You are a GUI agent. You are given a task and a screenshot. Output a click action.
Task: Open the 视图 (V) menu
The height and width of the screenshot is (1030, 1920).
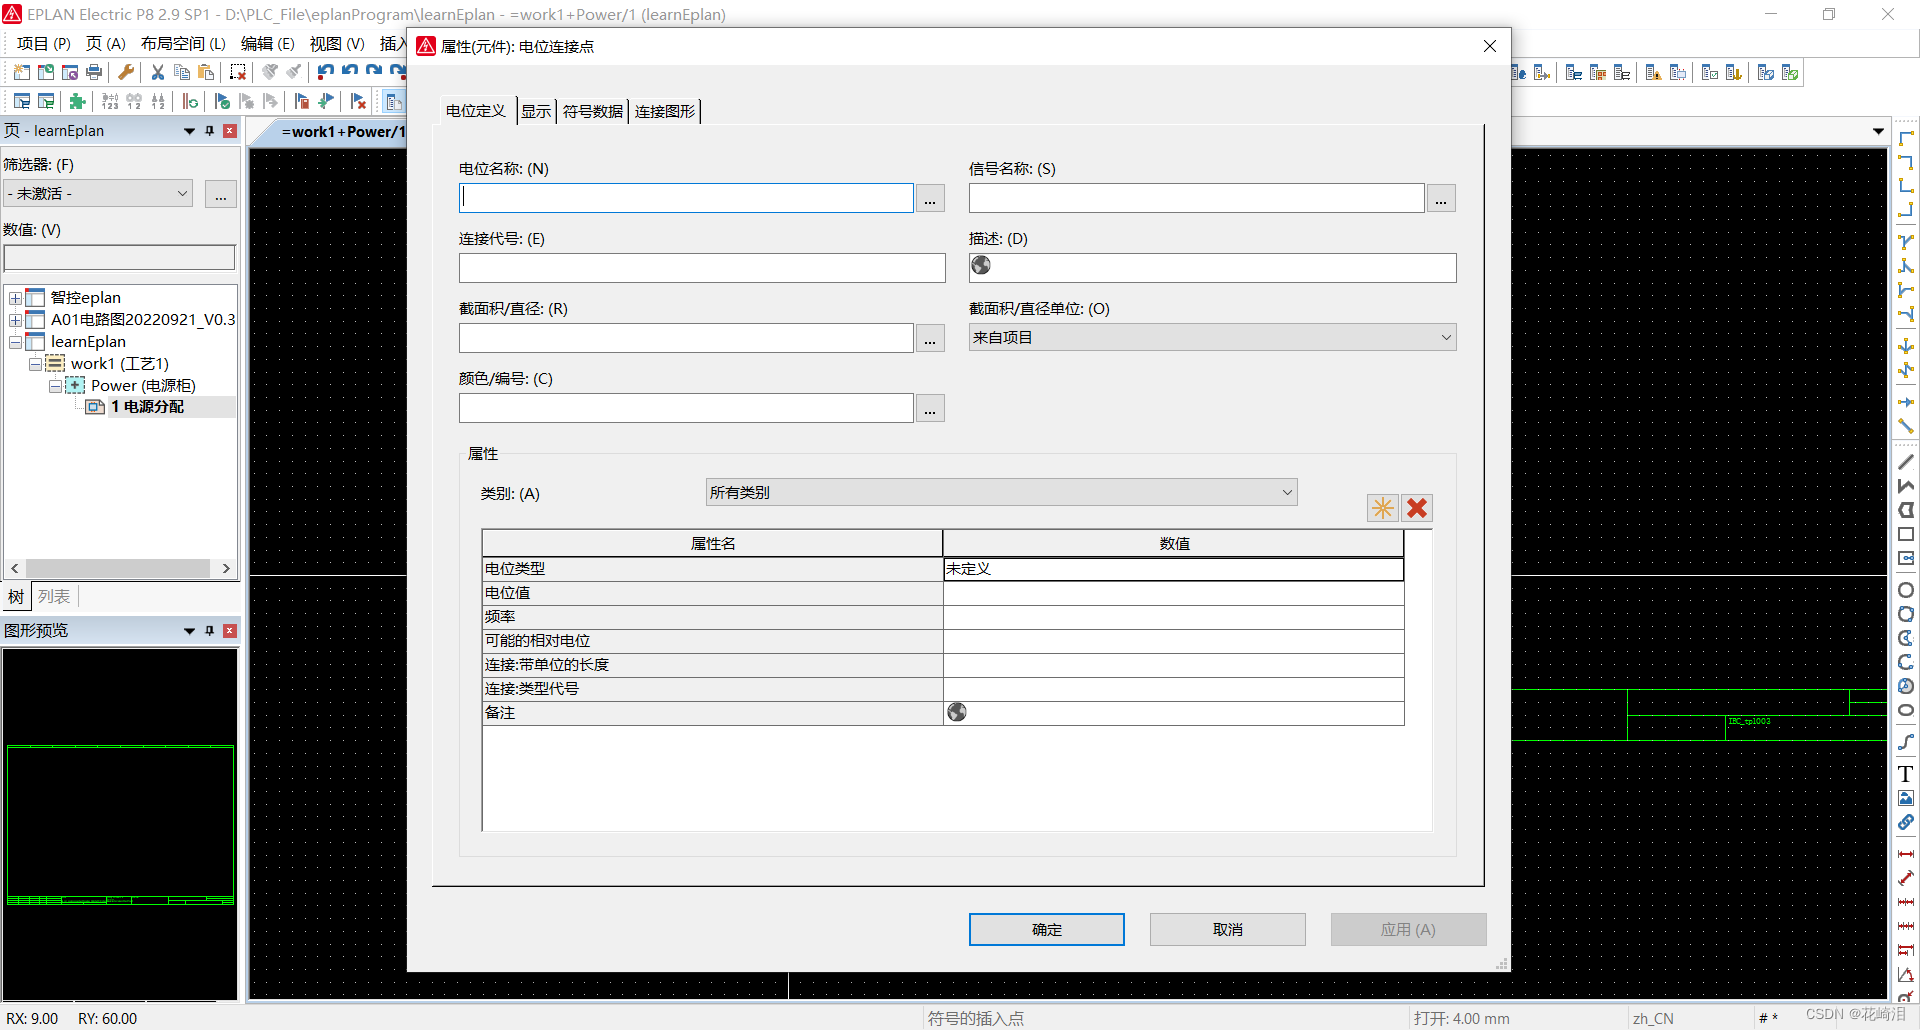pos(337,43)
